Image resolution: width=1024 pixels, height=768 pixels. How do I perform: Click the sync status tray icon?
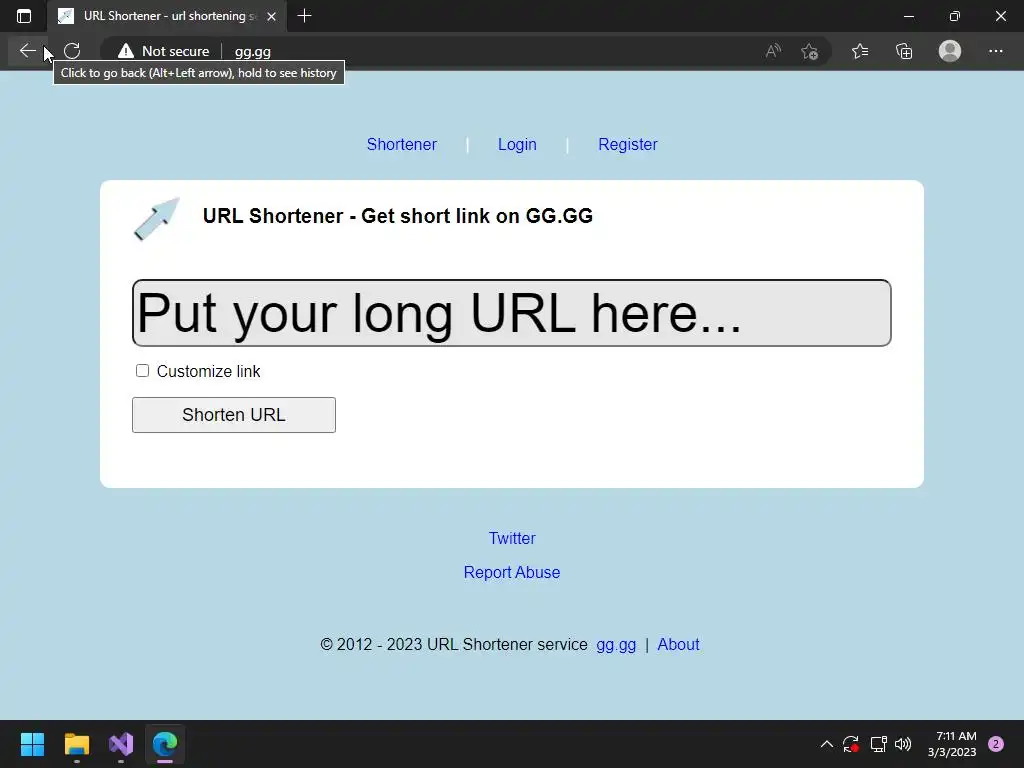(851, 744)
